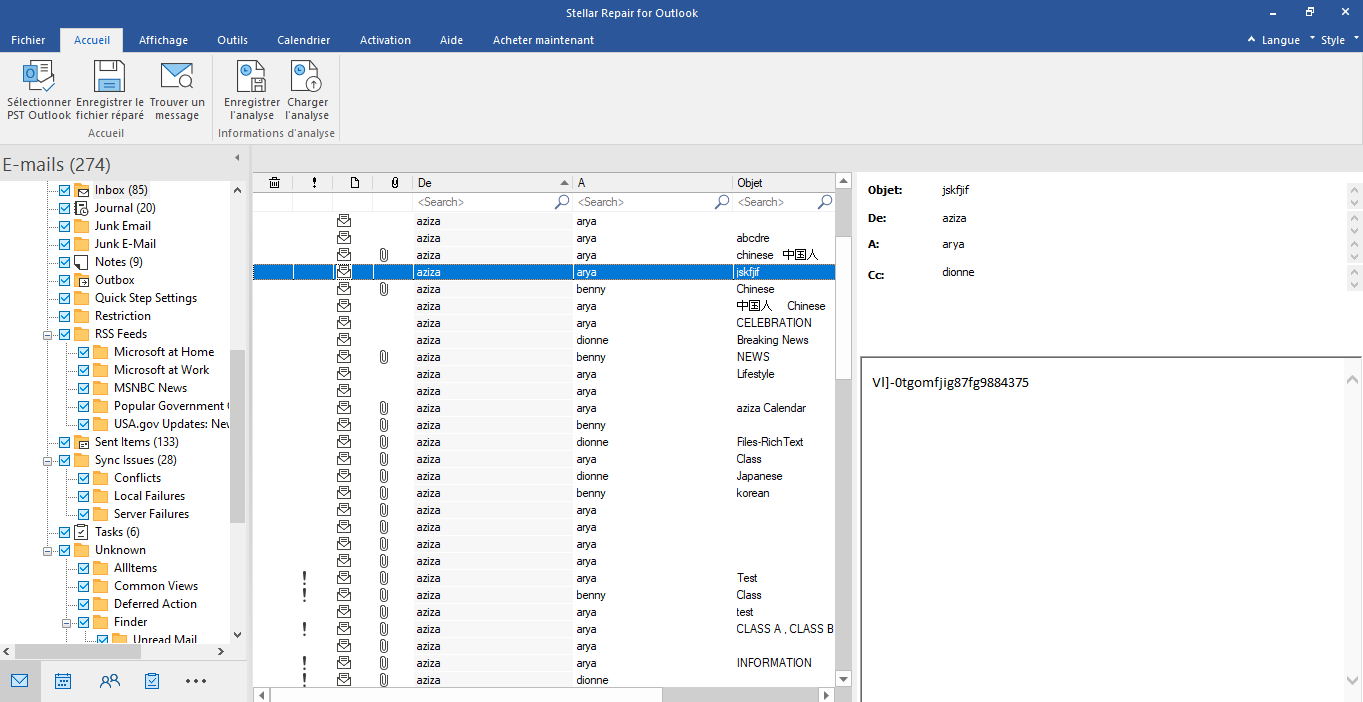
Task: Uncheck the Inbox folder checkbox
Action: (x=65, y=190)
